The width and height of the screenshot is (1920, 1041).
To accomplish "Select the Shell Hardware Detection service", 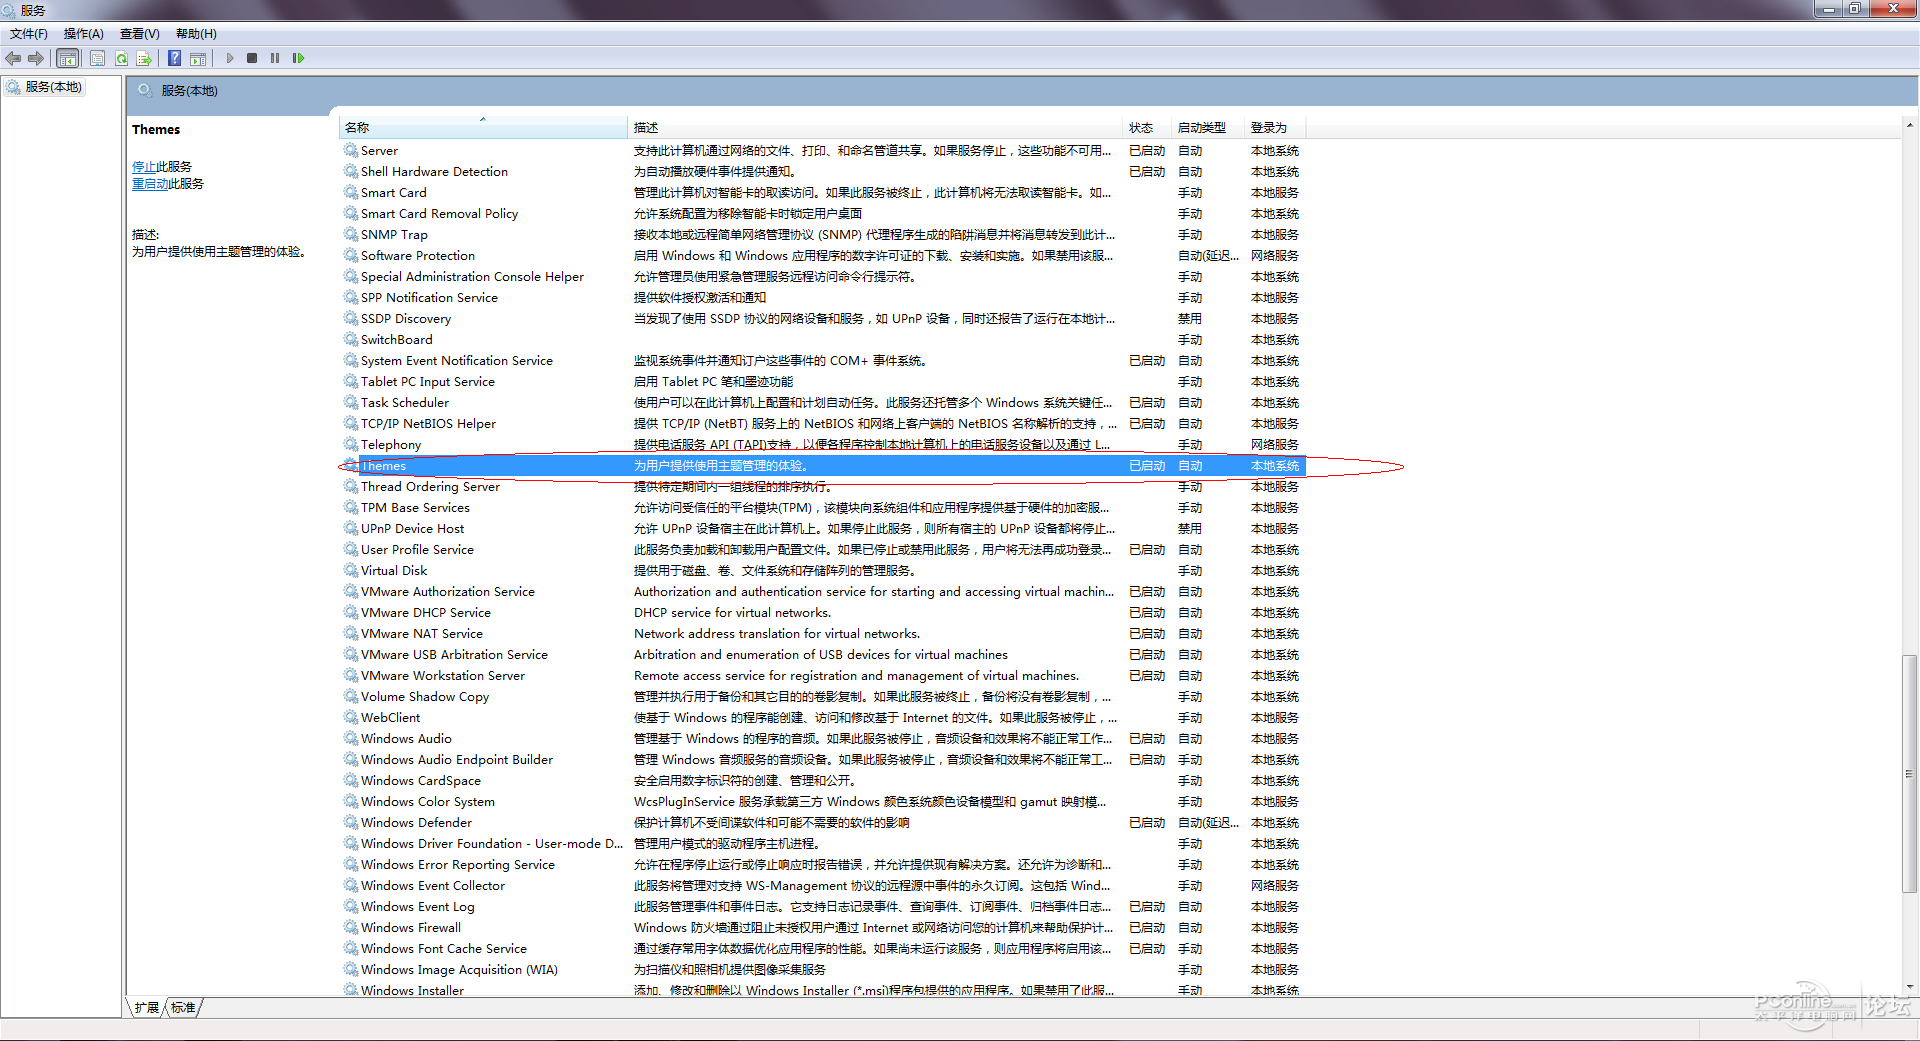I will [823, 171].
